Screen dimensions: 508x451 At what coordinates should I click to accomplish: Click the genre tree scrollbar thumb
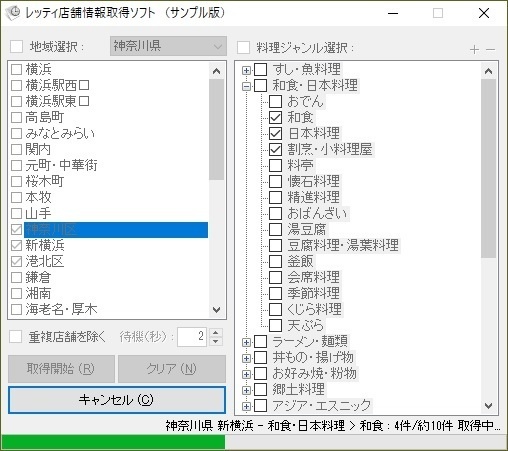(488, 168)
